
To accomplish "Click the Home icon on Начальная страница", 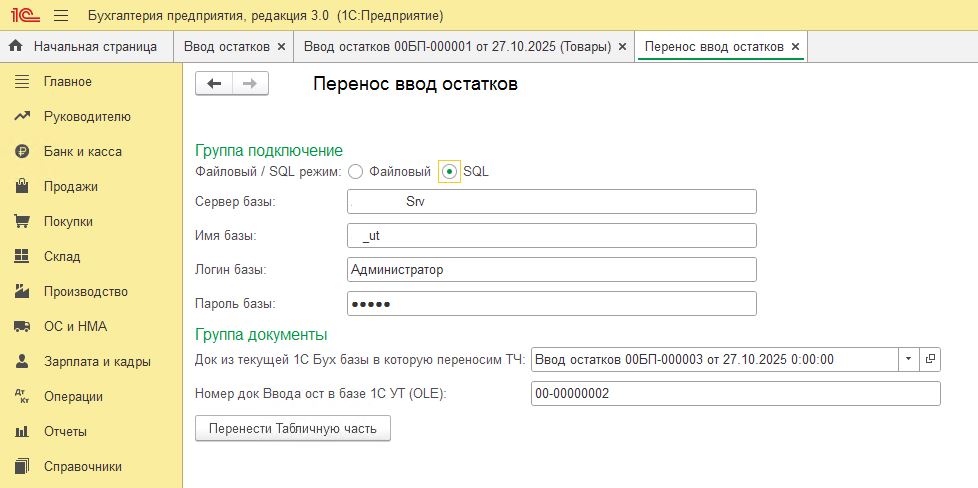I will (16, 46).
